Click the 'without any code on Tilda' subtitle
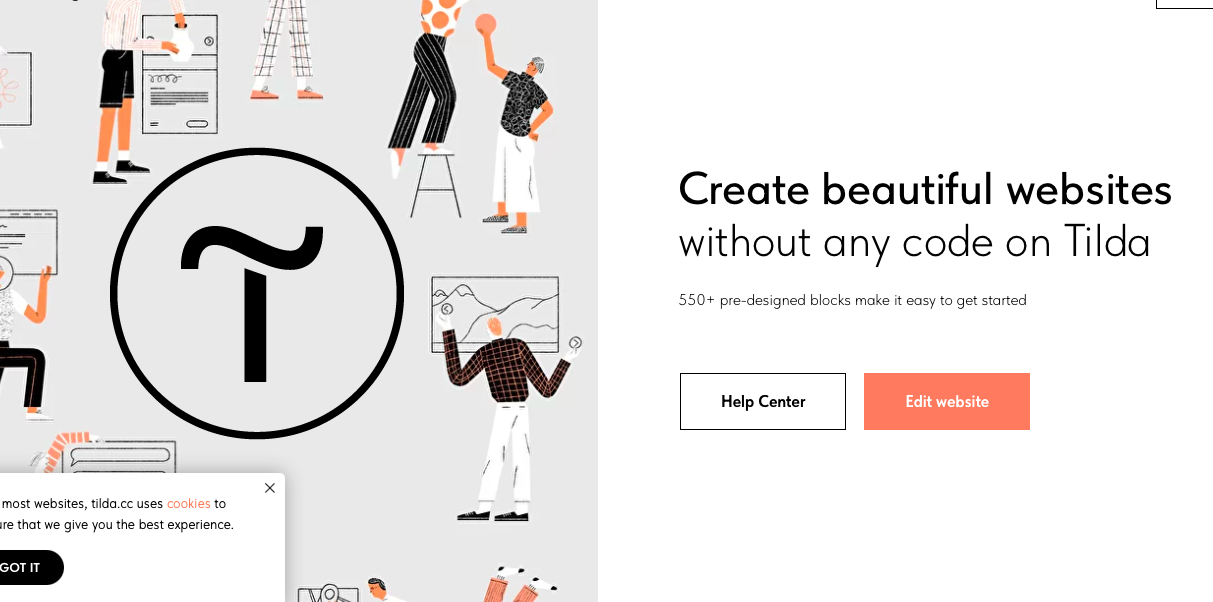Viewport: 1213px width, 602px height. pyautogui.click(x=915, y=242)
